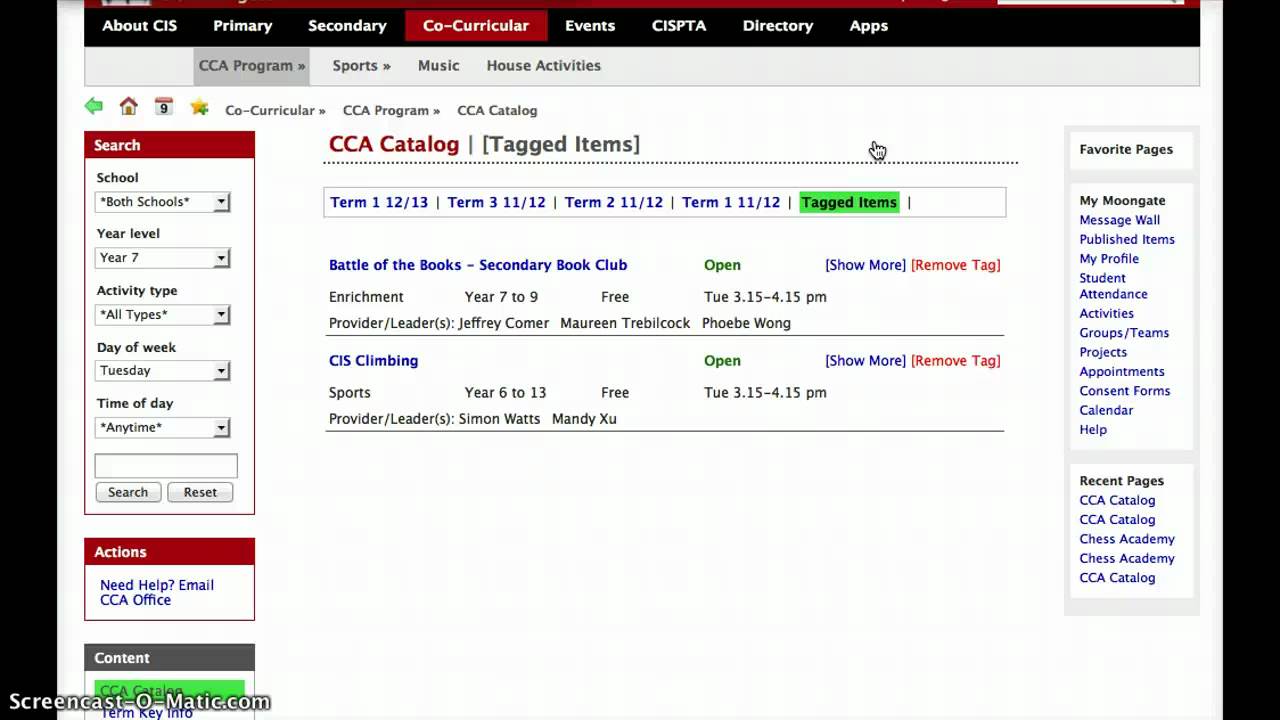Open first Chess Academy recent page
Viewport: 1280px width, 720px height.
point(1127,539)
